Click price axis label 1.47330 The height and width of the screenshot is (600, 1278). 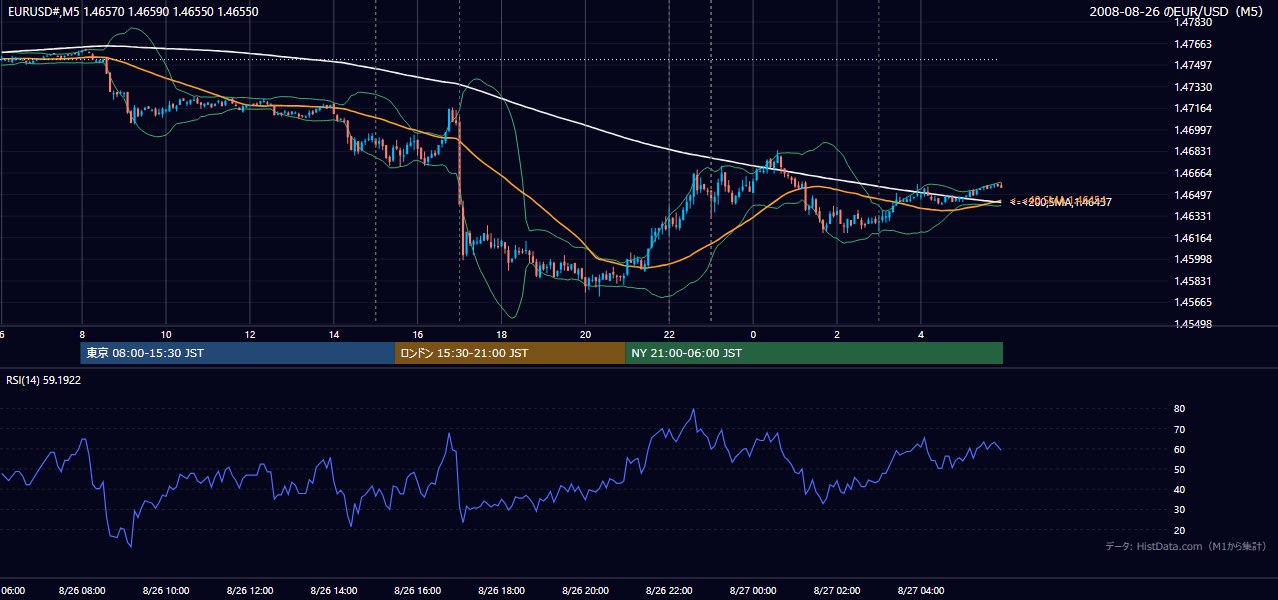pos(1192,87)
